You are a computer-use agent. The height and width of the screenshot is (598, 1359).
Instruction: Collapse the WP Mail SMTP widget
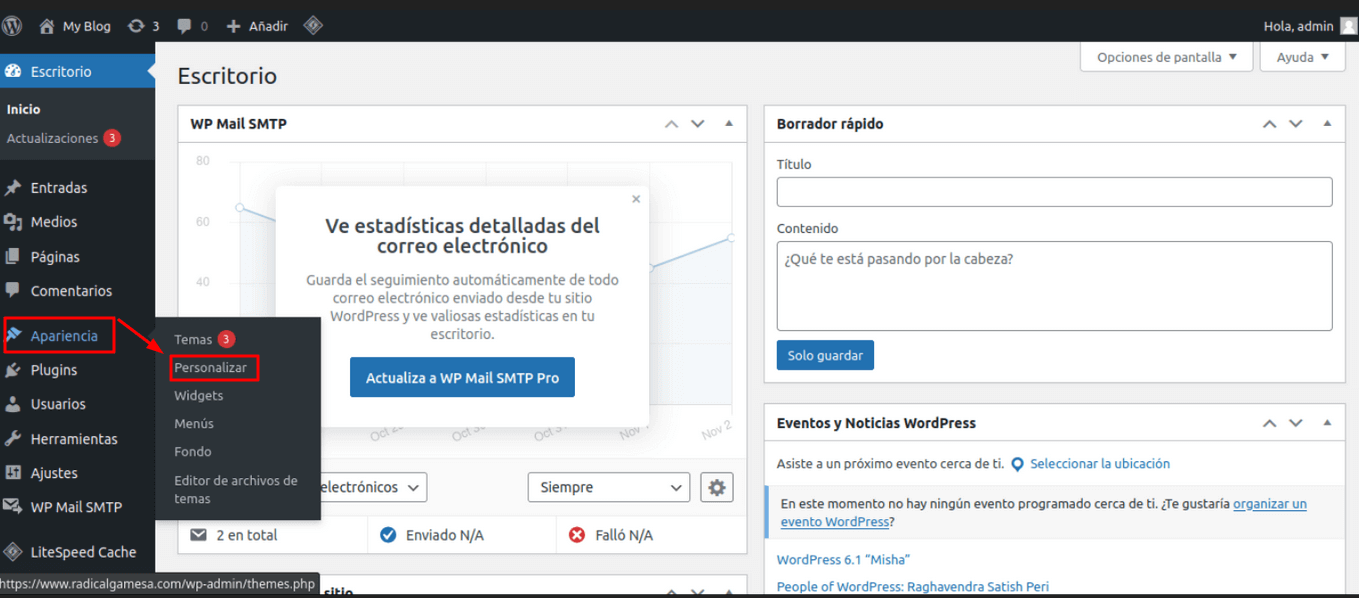(x=729, y=124)
